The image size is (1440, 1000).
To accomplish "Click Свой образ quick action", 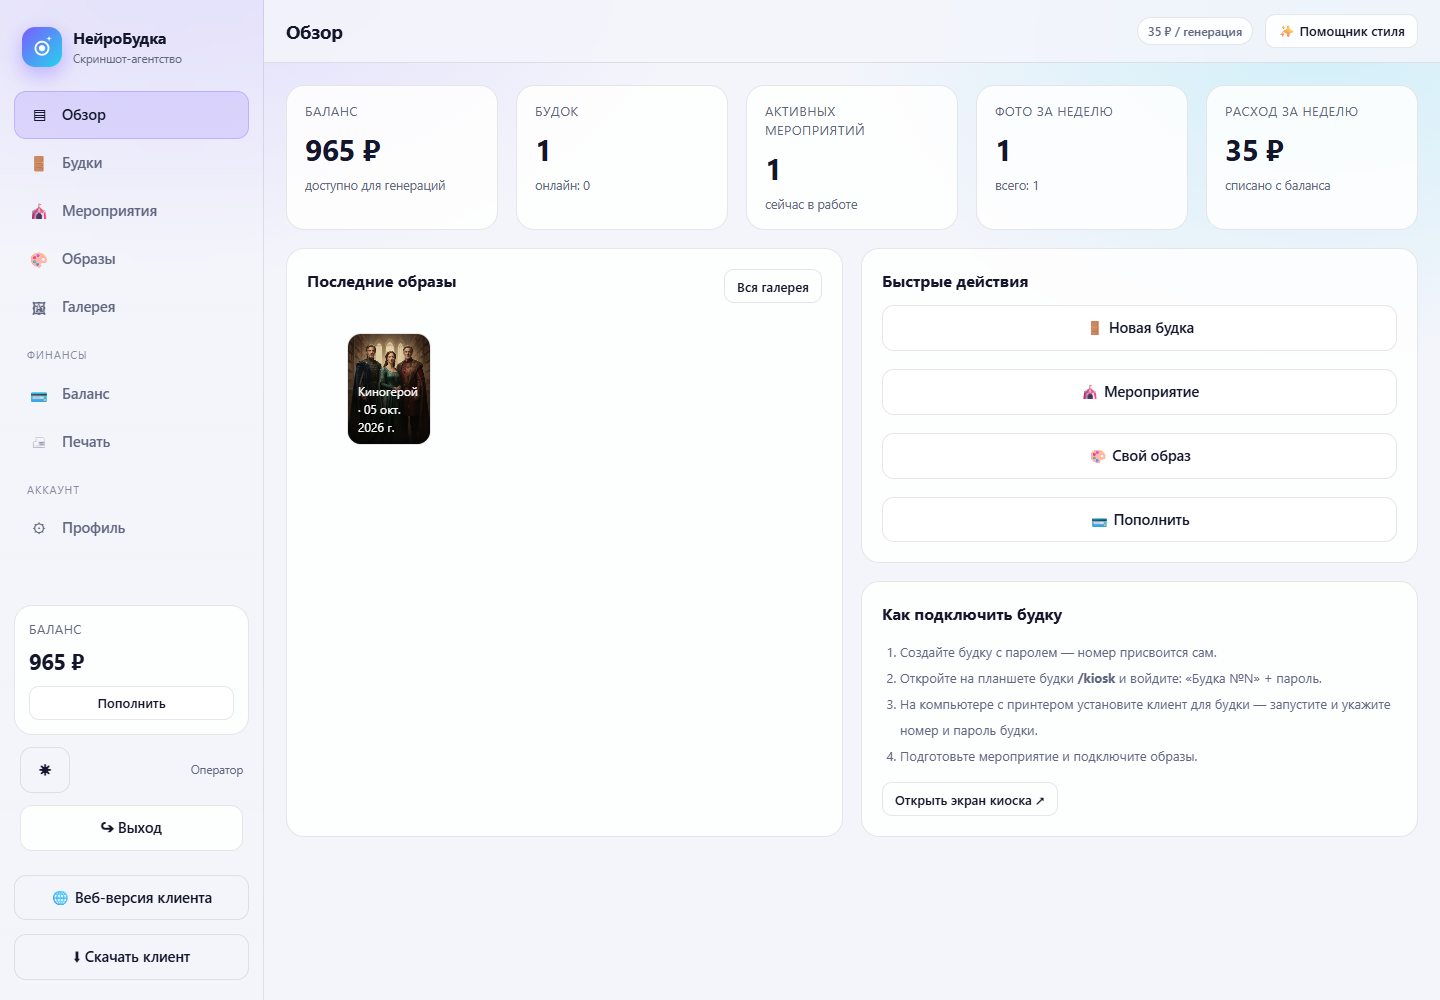I will click(1139, 456).
